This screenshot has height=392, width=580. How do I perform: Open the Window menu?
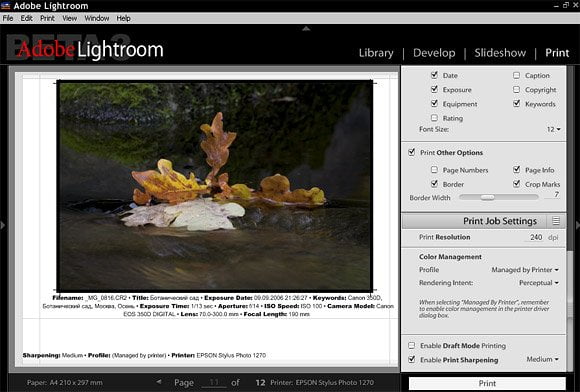tap(97, 18)
